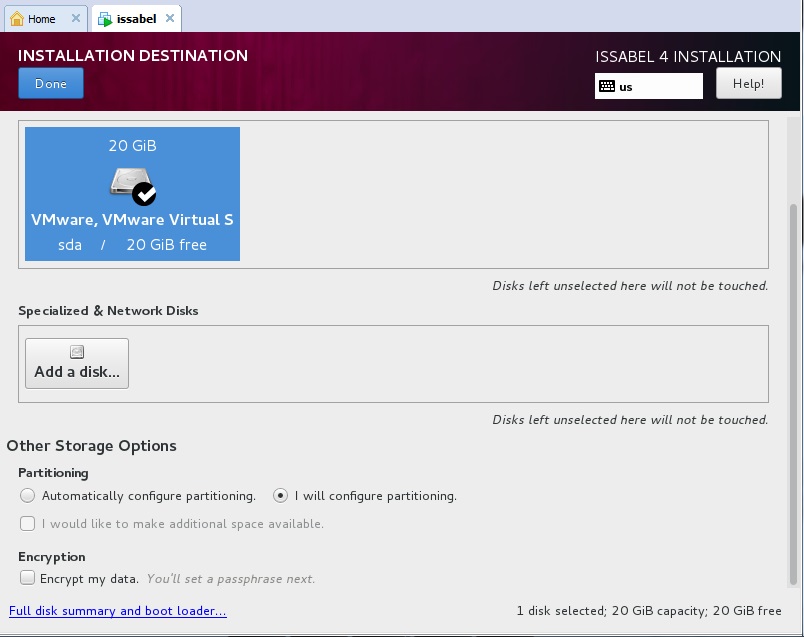The width and height of the screenshot is (804, 637).
Task: Click the us keyboard layout indicator
Action: [649, 86]
